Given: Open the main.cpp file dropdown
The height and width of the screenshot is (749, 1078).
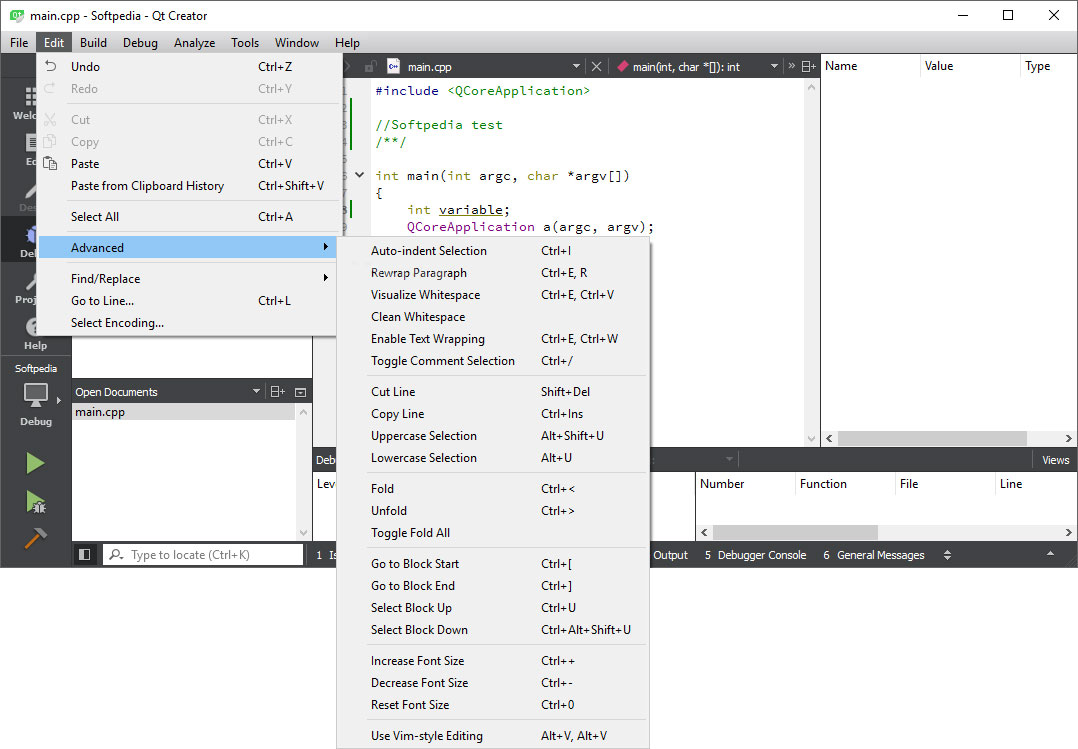Looking at the screenshot, I should pos(576,67).
